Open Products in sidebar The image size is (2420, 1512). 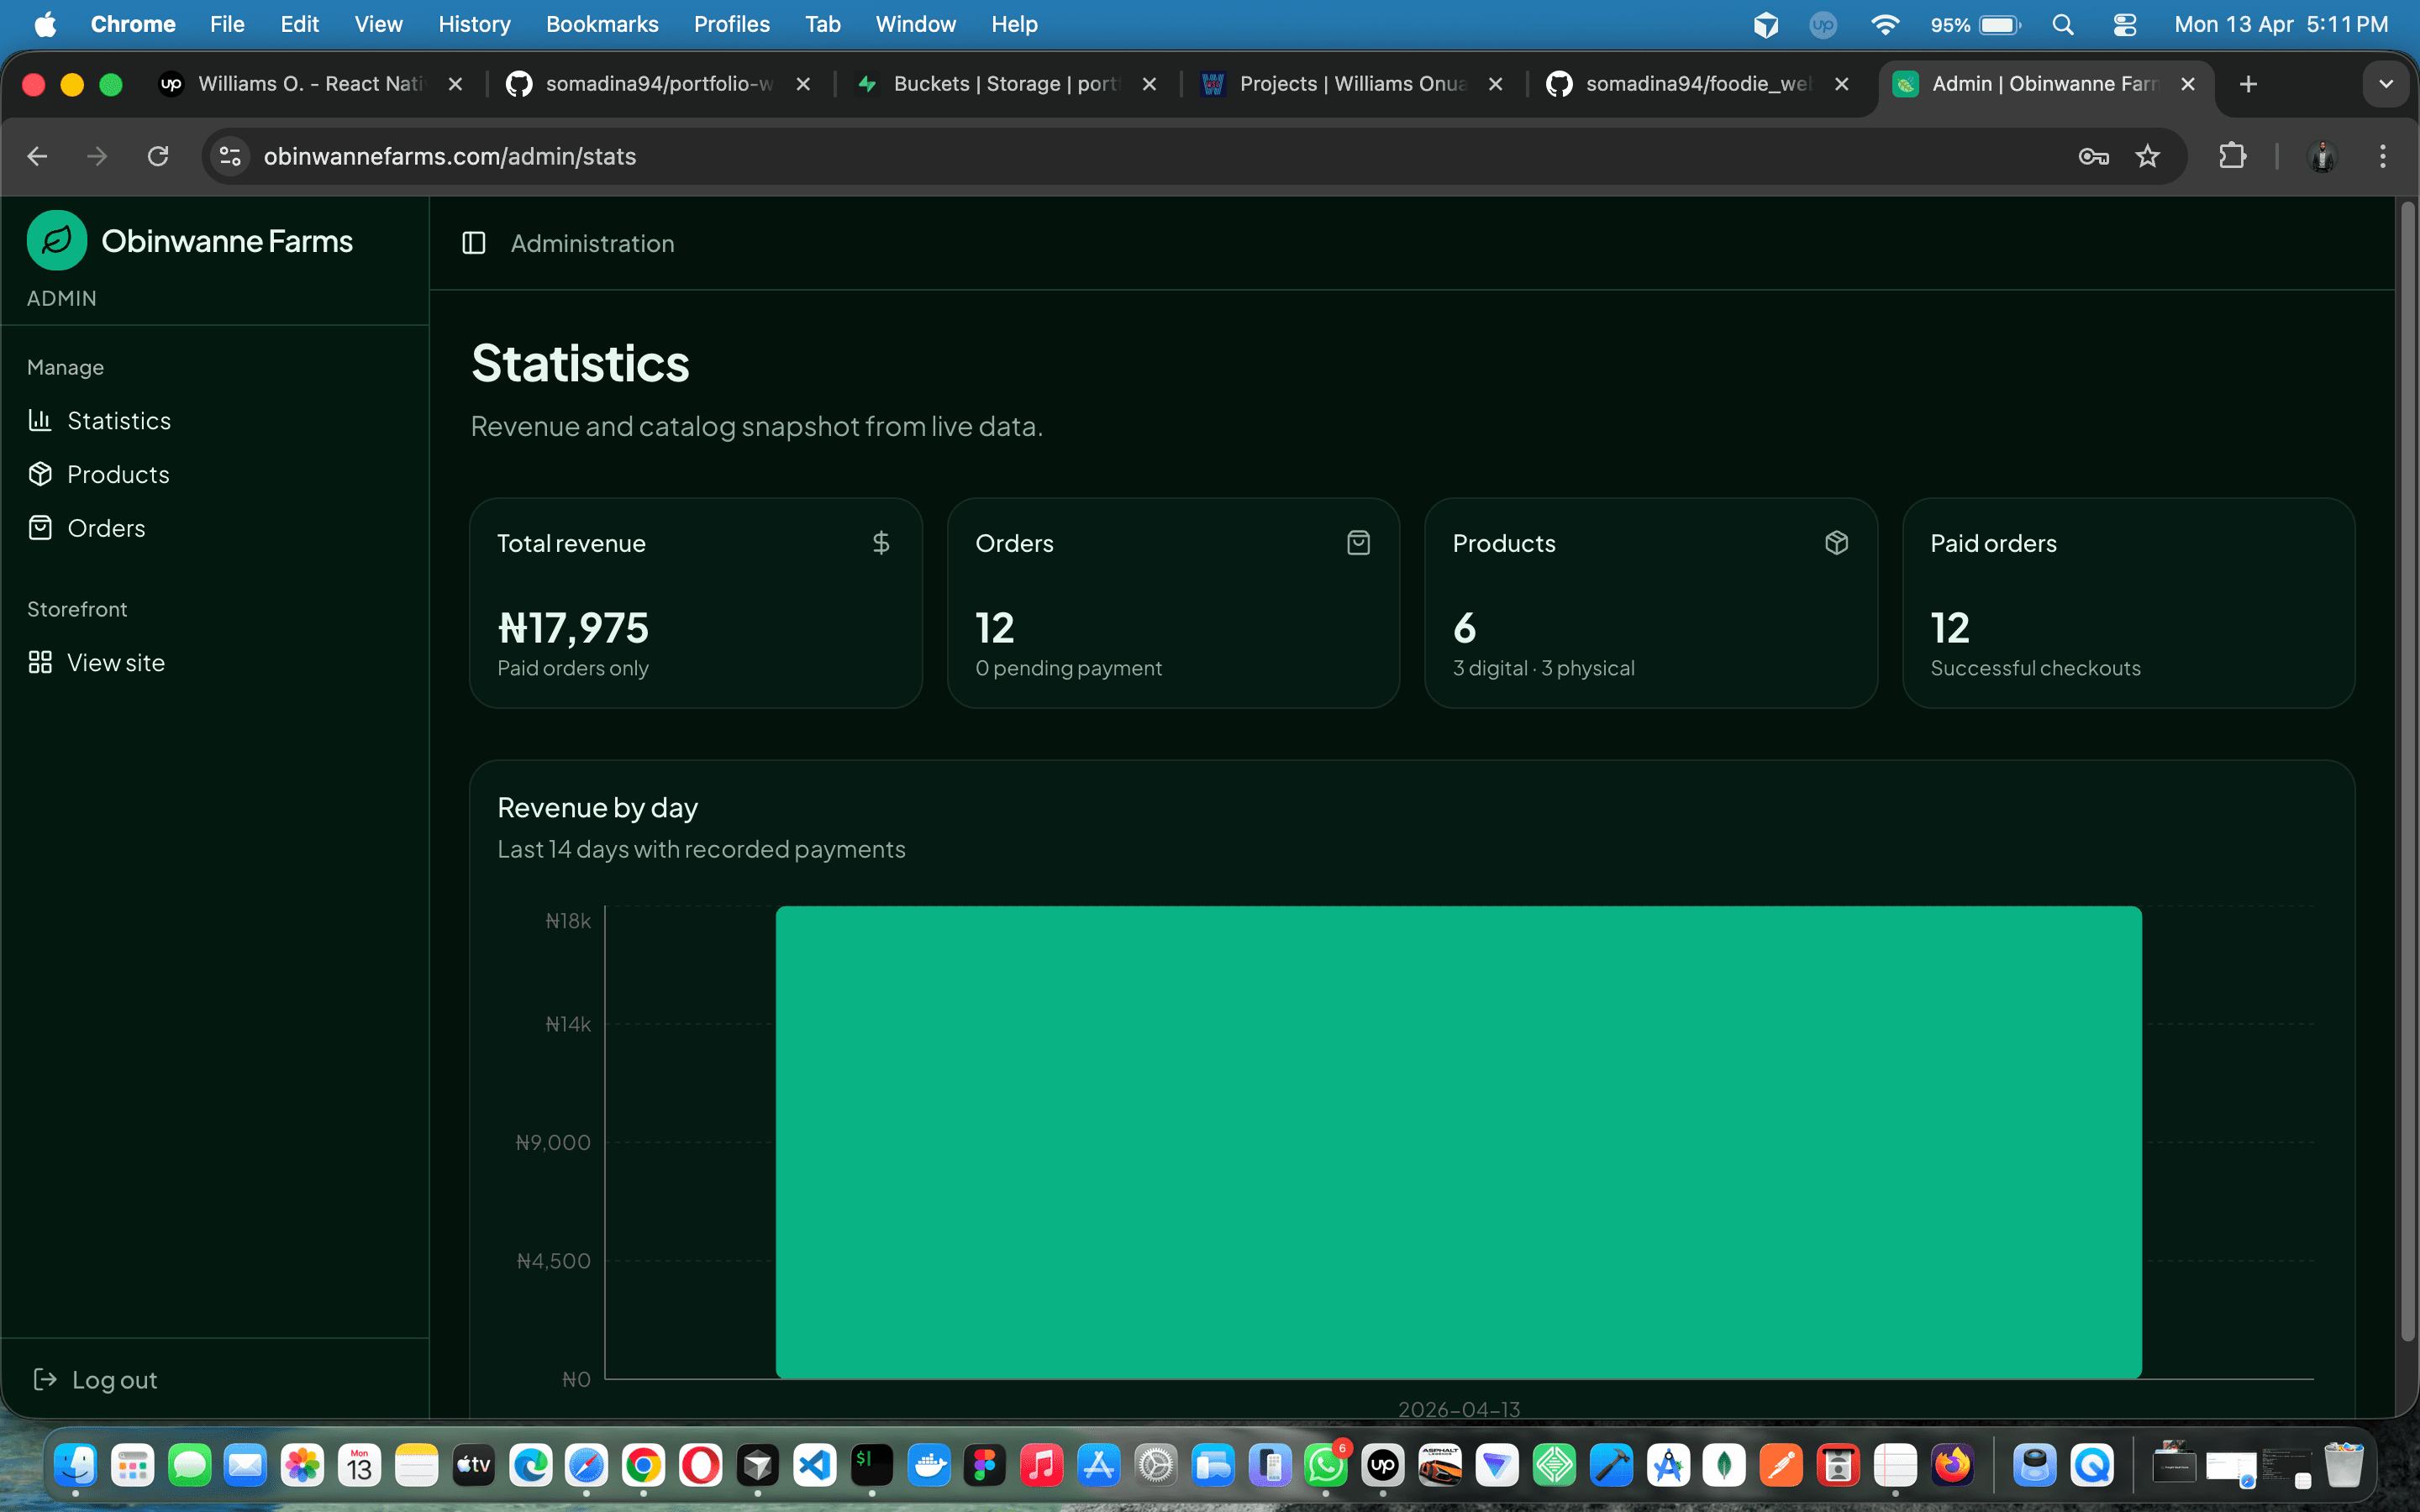coord(117,475)
